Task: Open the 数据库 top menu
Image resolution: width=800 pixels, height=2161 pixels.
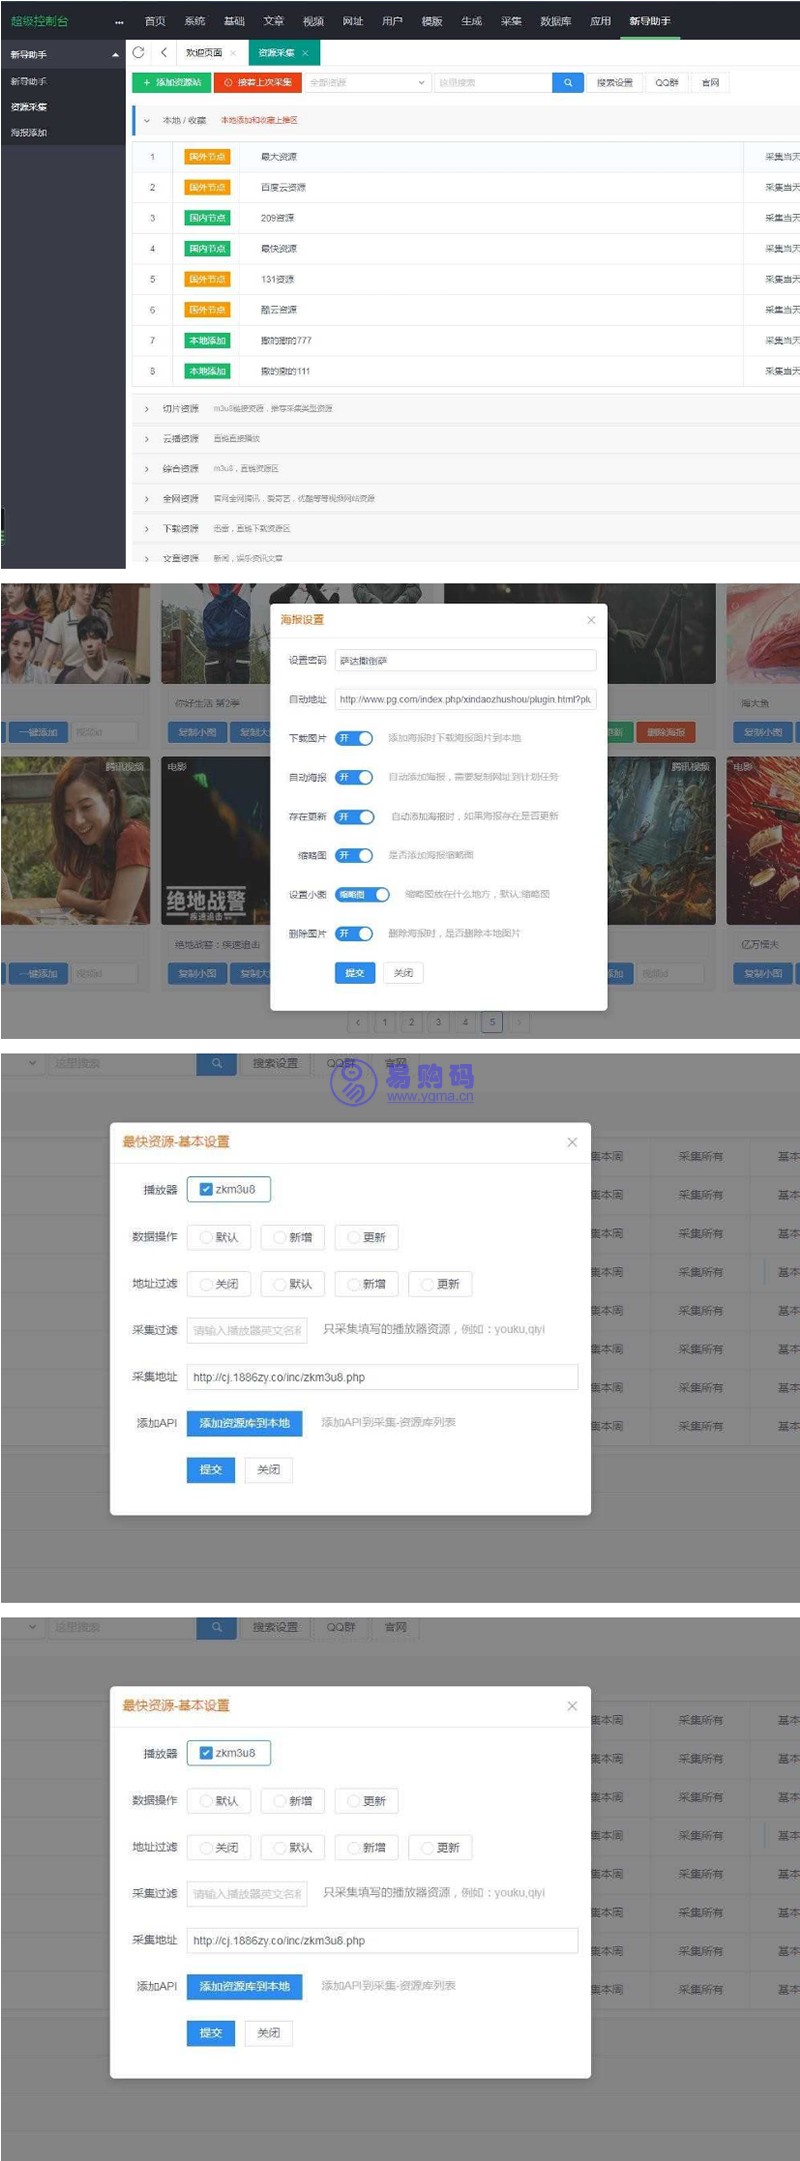Action: tap(555, 21)
